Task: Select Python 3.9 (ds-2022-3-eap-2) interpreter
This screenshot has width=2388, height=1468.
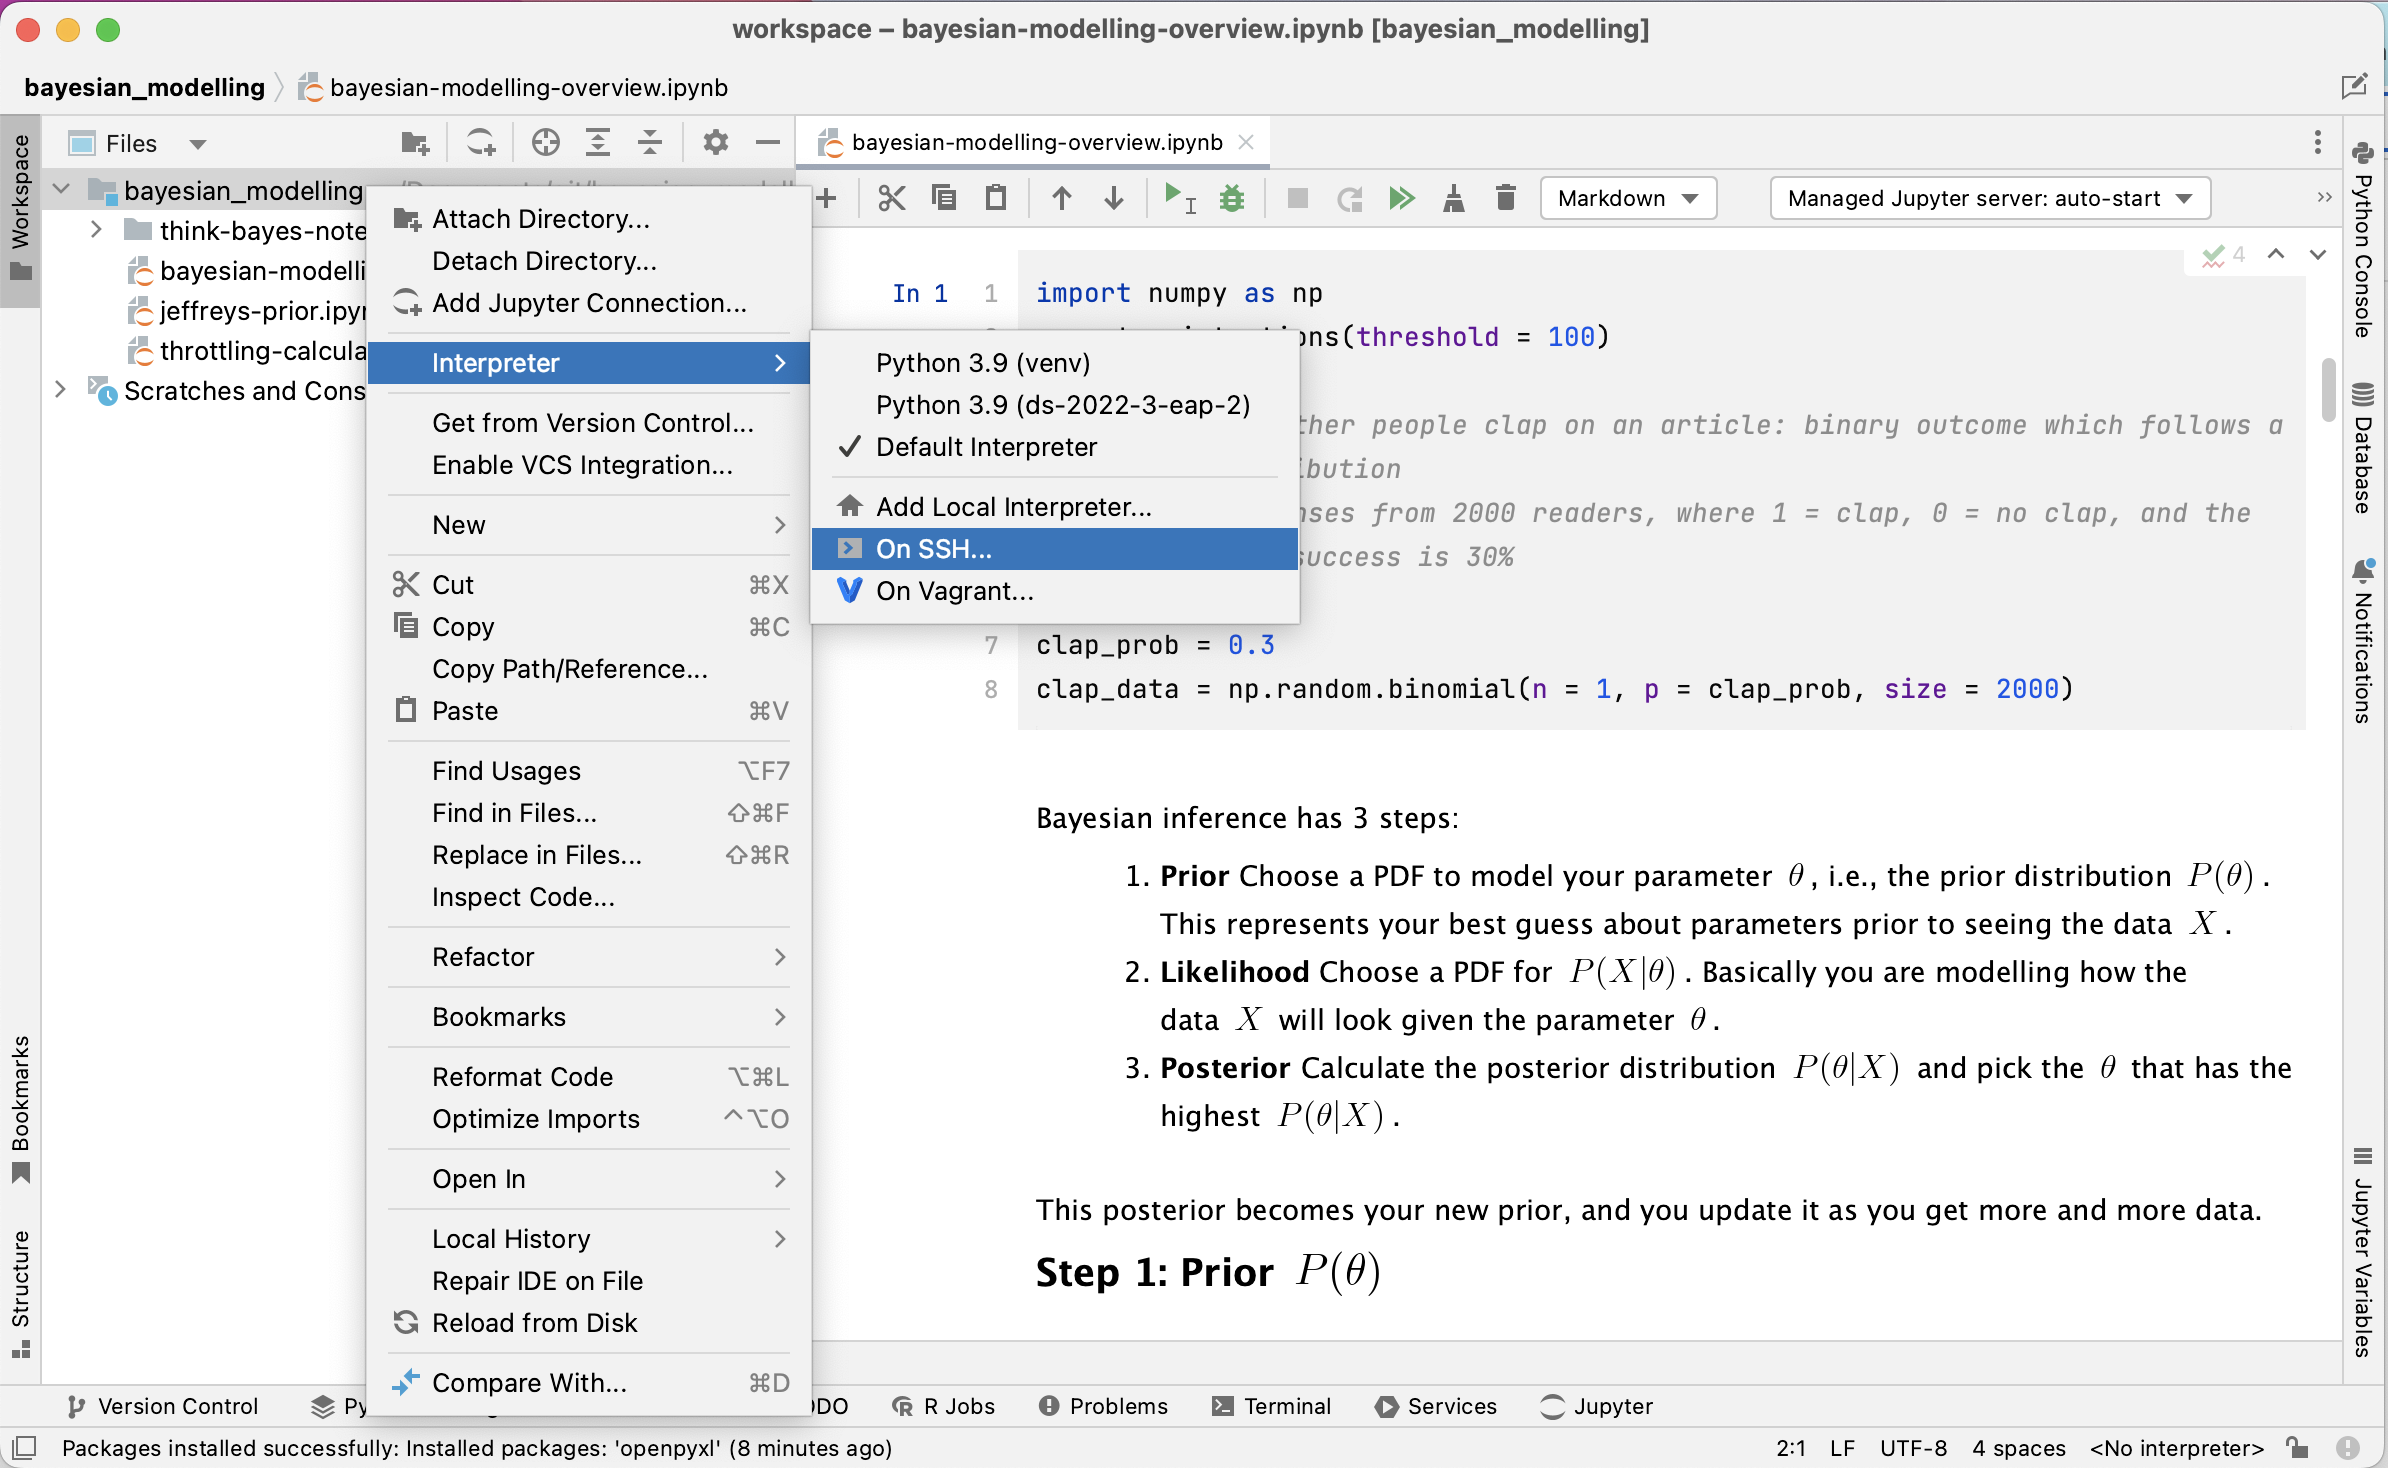Action: [1055, 405]
